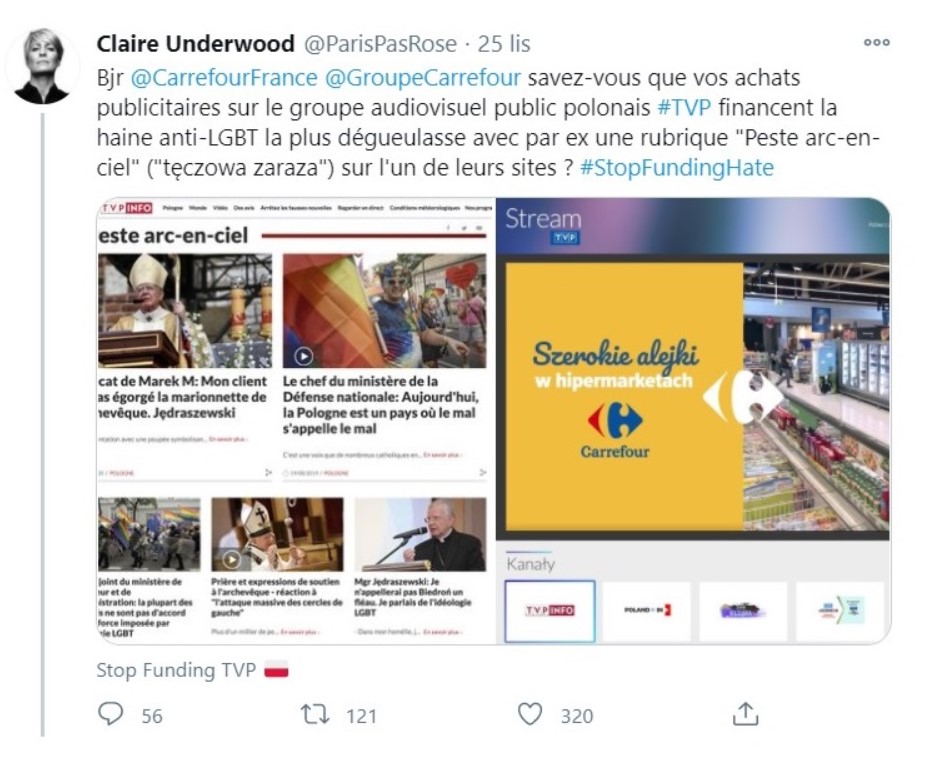Screen dimensions: 935x773
Task: Click the Stream TVP logo
Action: 543,225
